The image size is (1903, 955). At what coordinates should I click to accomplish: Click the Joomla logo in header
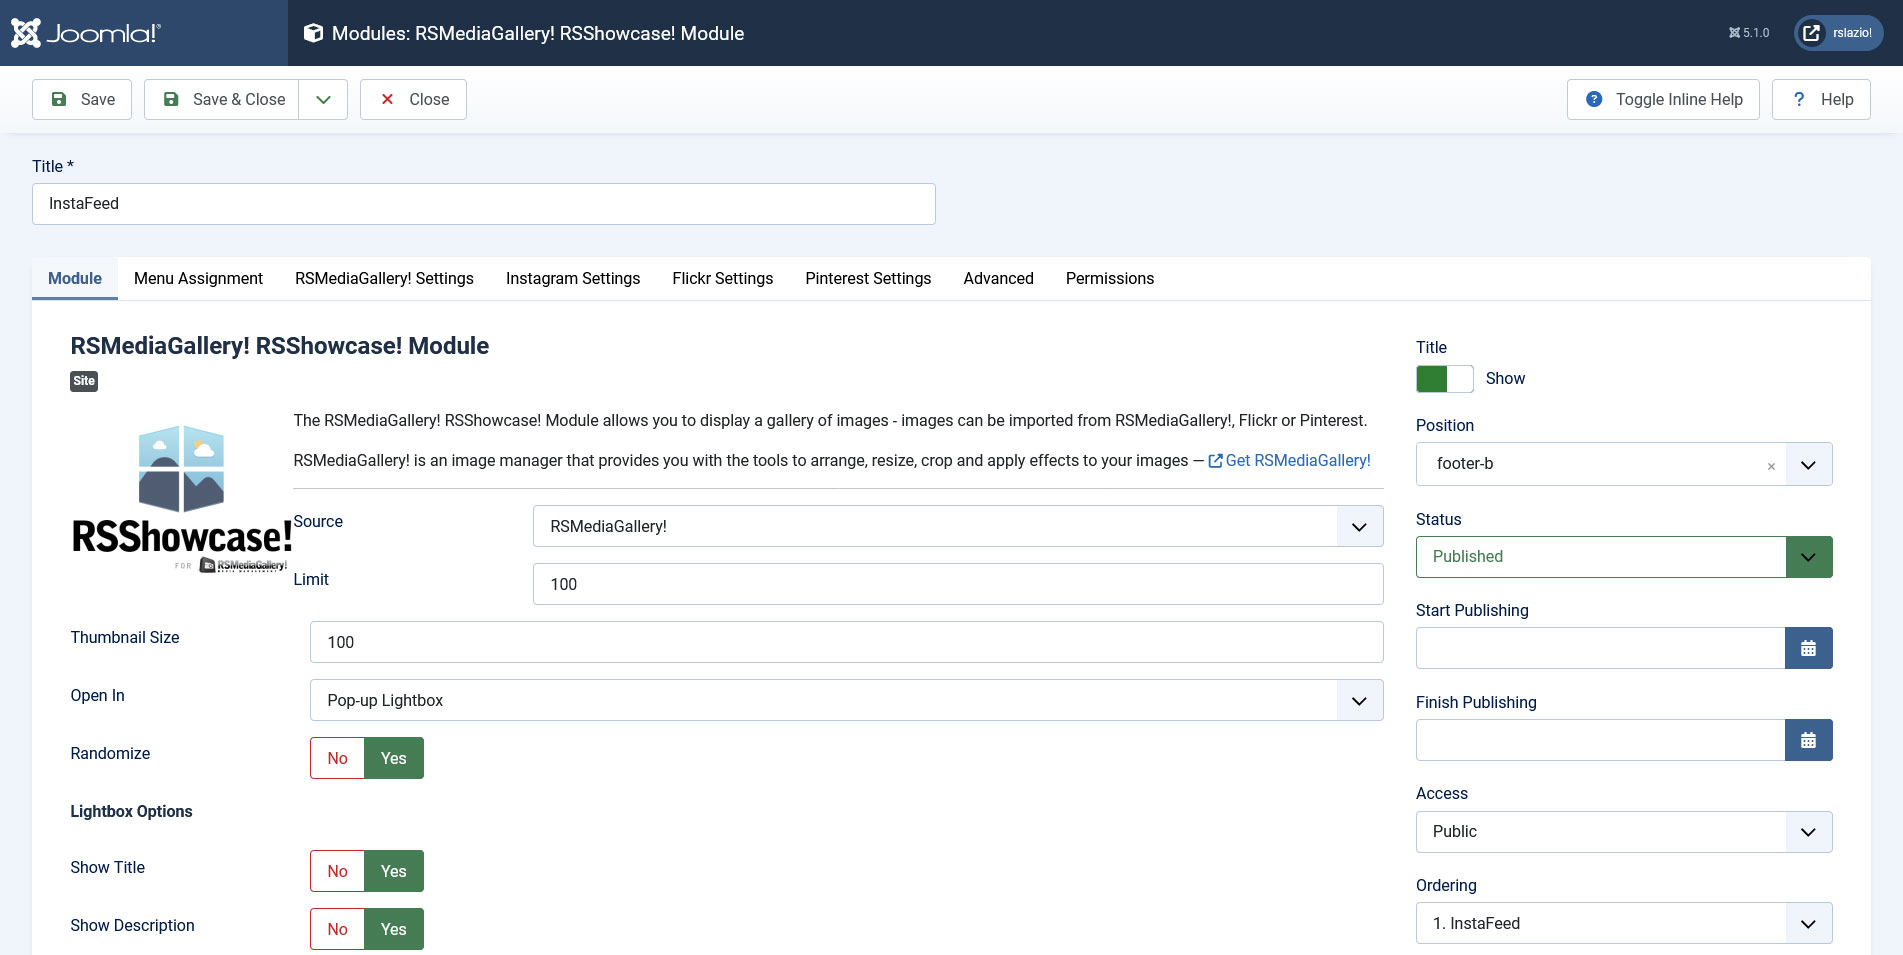click(86, 33)
